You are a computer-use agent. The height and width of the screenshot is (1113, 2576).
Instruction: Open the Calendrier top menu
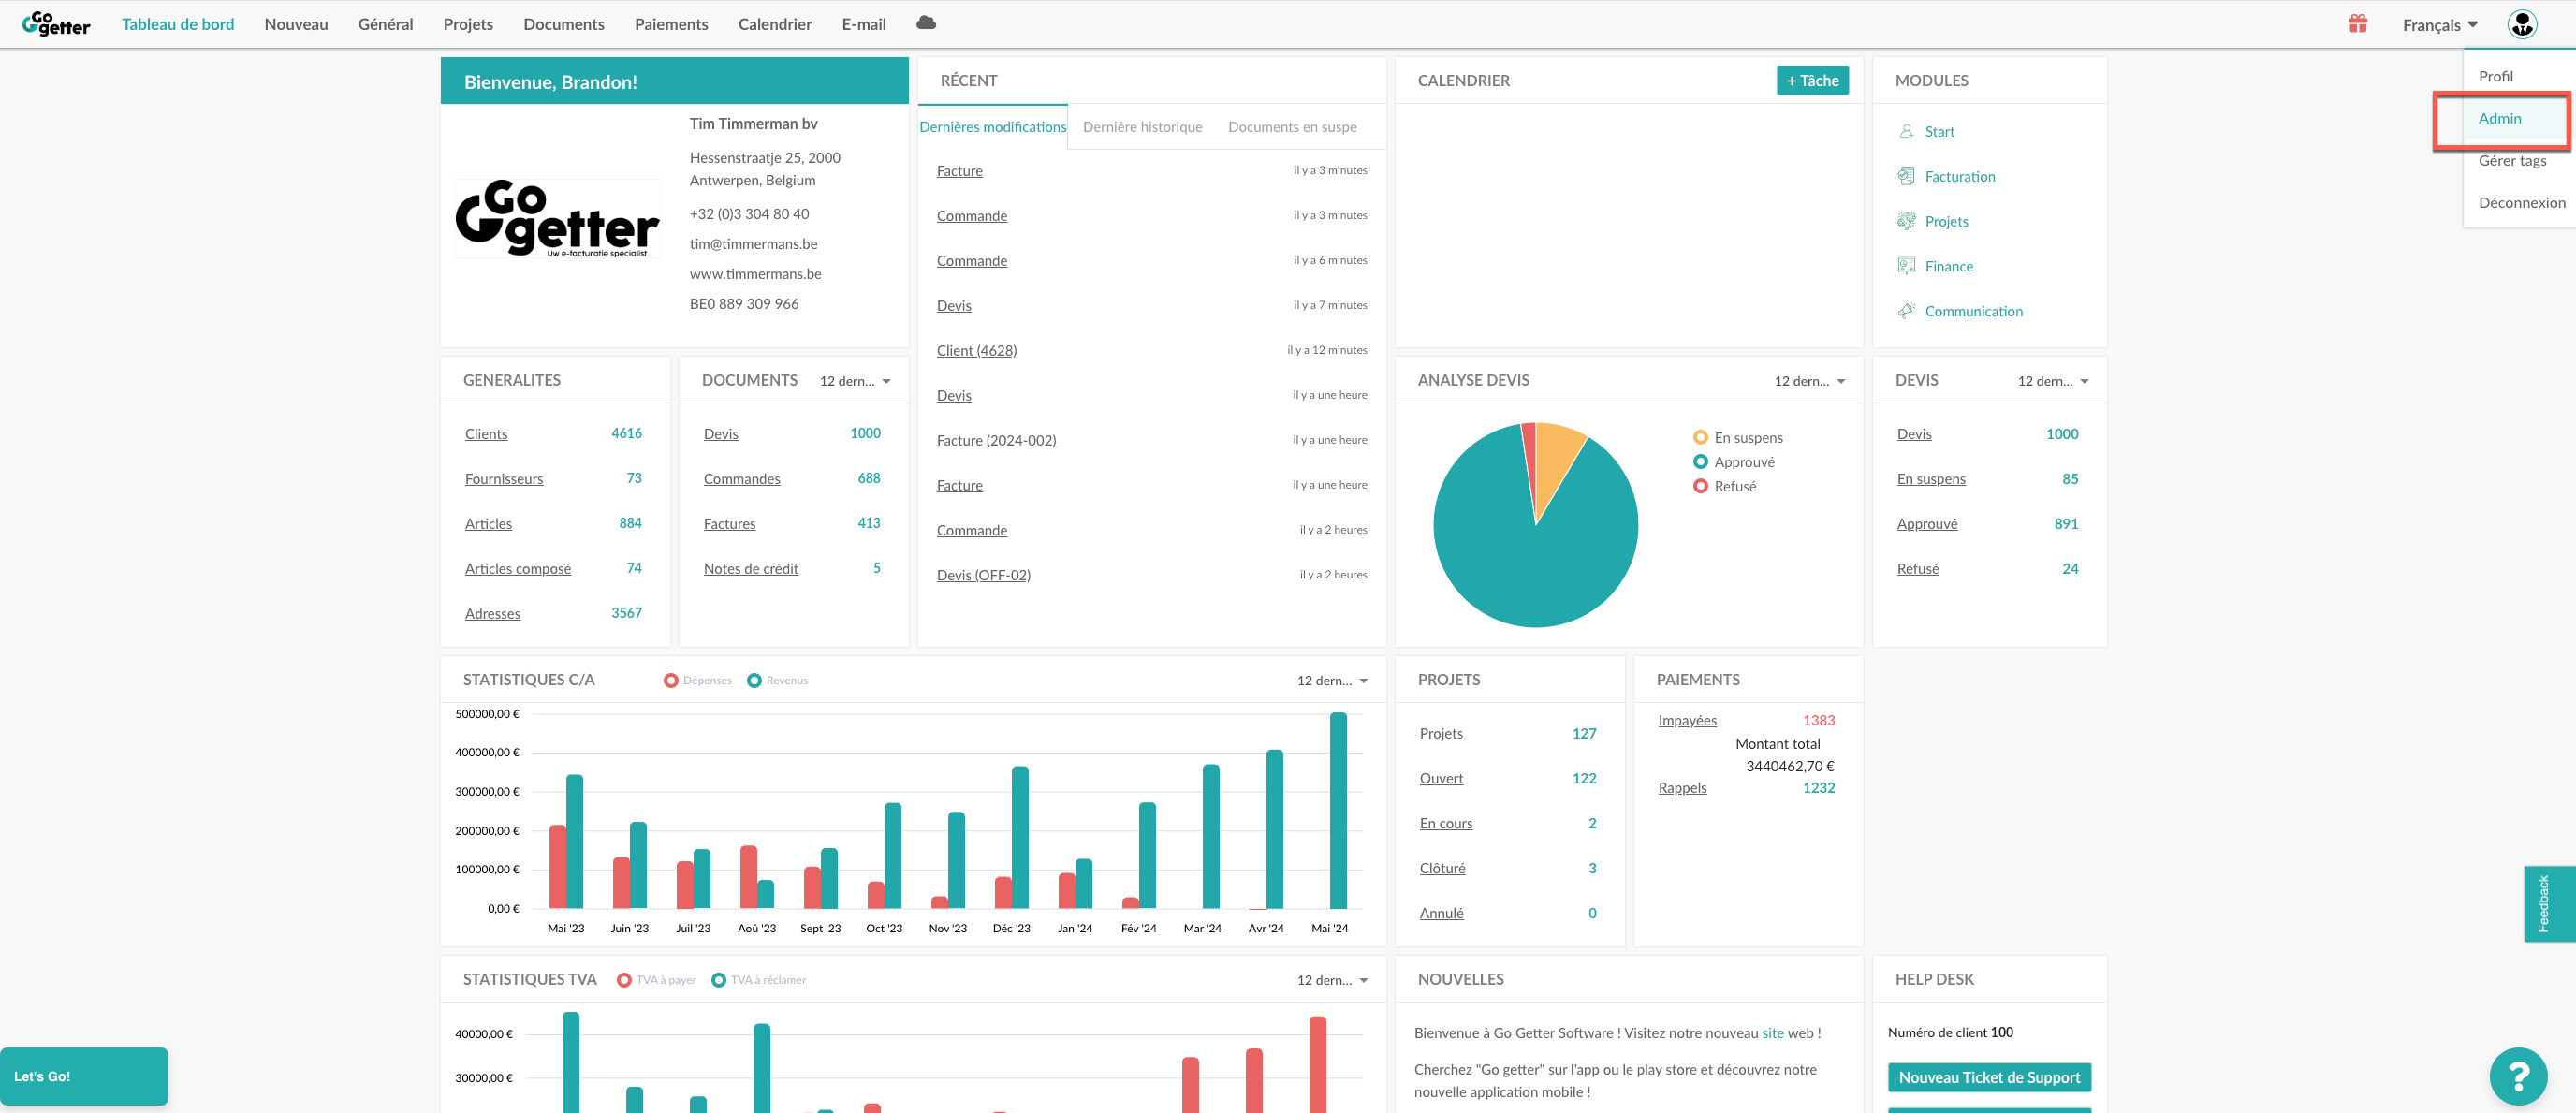[775, 24]
